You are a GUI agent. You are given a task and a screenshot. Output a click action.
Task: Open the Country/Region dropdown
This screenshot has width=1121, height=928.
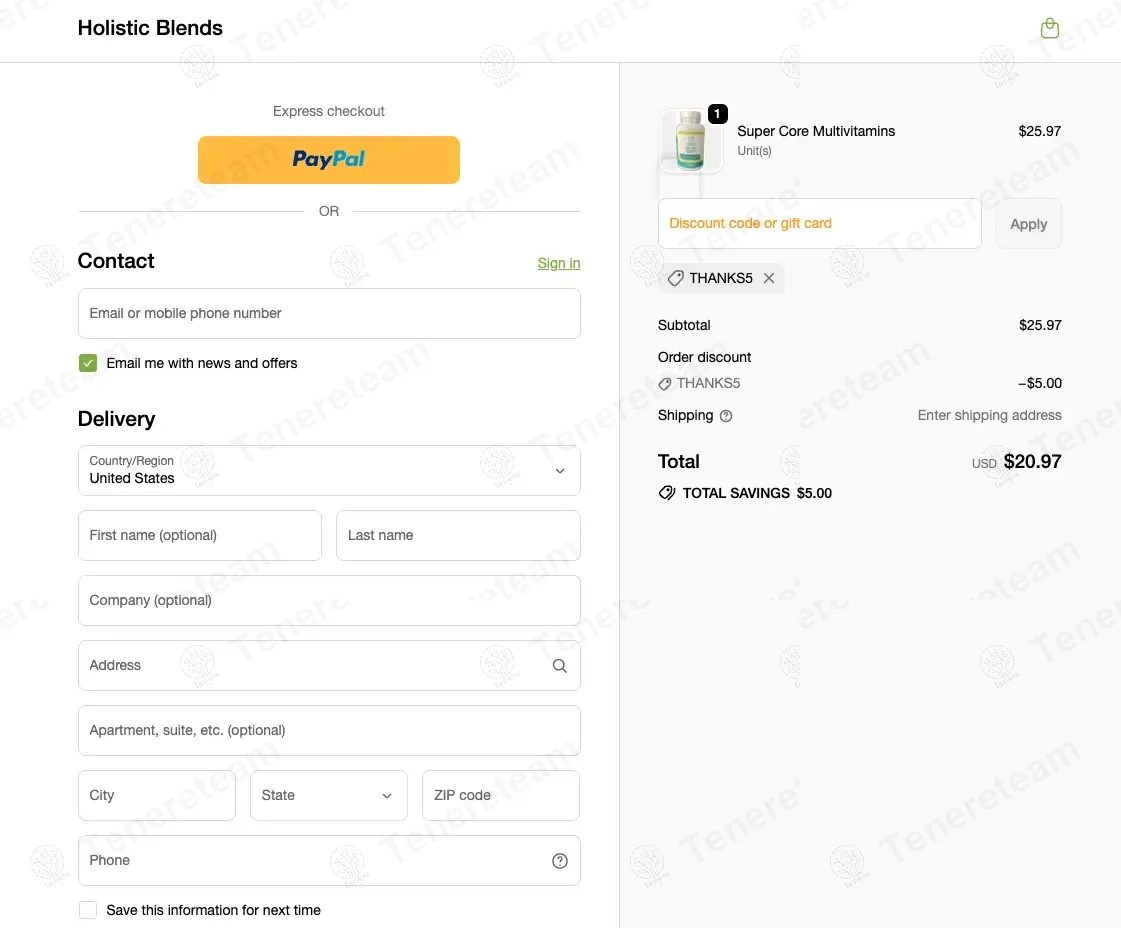pos(329,470)
